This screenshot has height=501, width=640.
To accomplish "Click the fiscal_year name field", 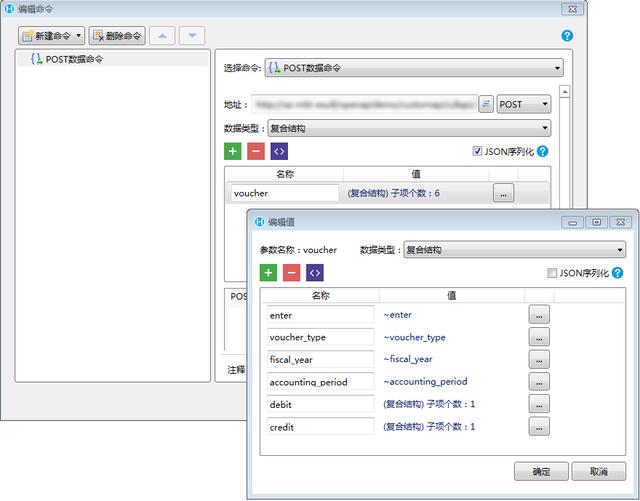I will (320, 360).
